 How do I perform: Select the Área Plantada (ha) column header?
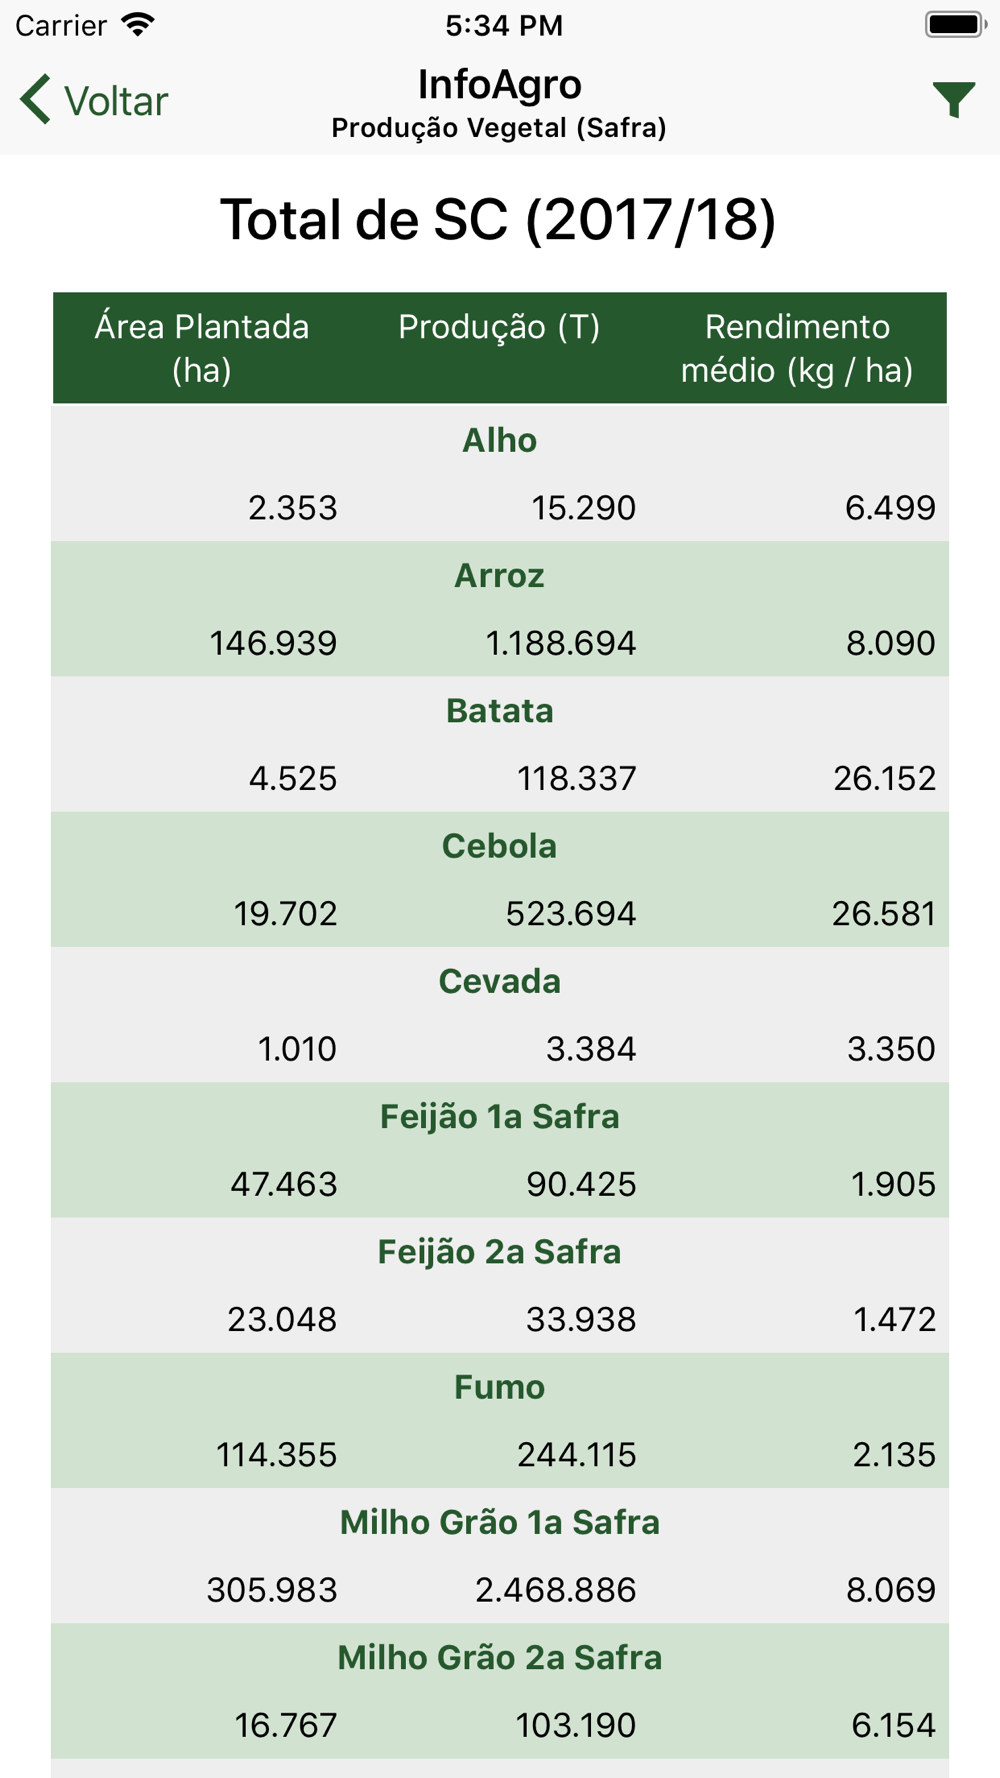[x=202, y=348]
